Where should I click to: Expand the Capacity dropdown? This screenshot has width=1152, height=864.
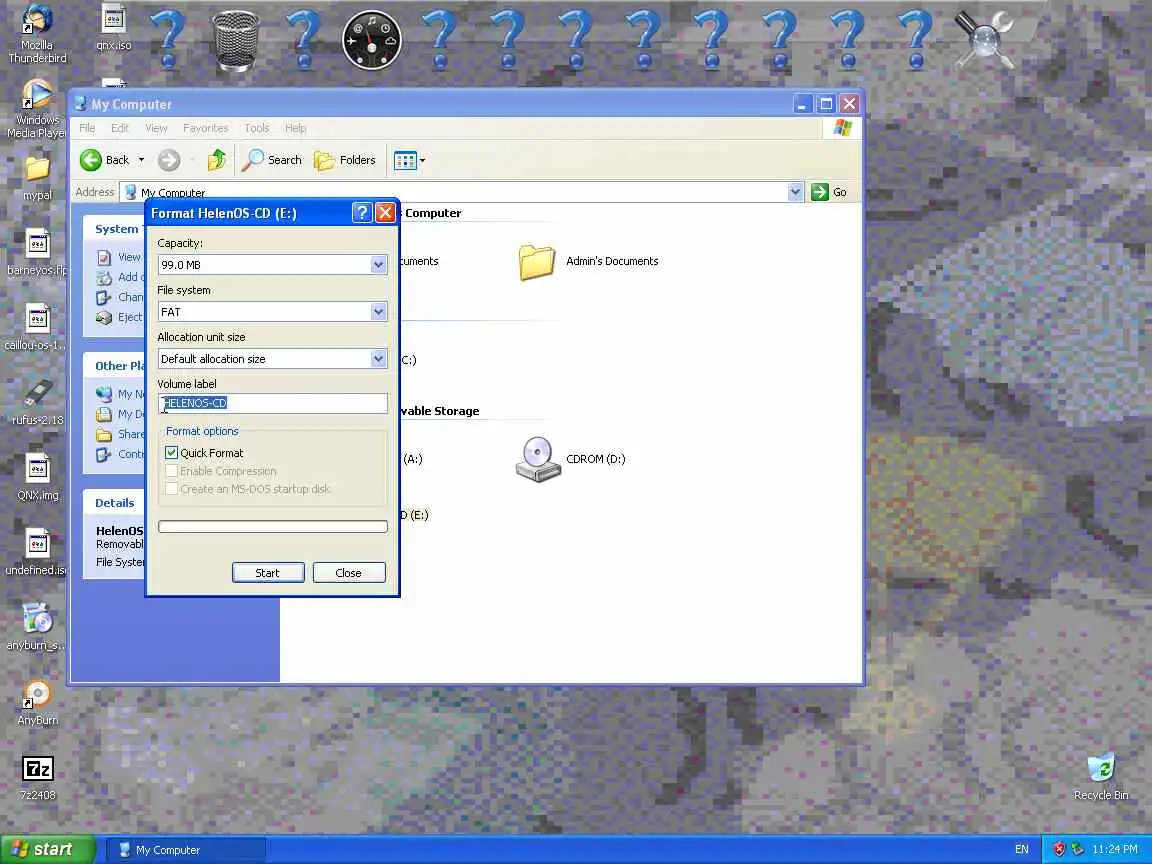[378, 264]
